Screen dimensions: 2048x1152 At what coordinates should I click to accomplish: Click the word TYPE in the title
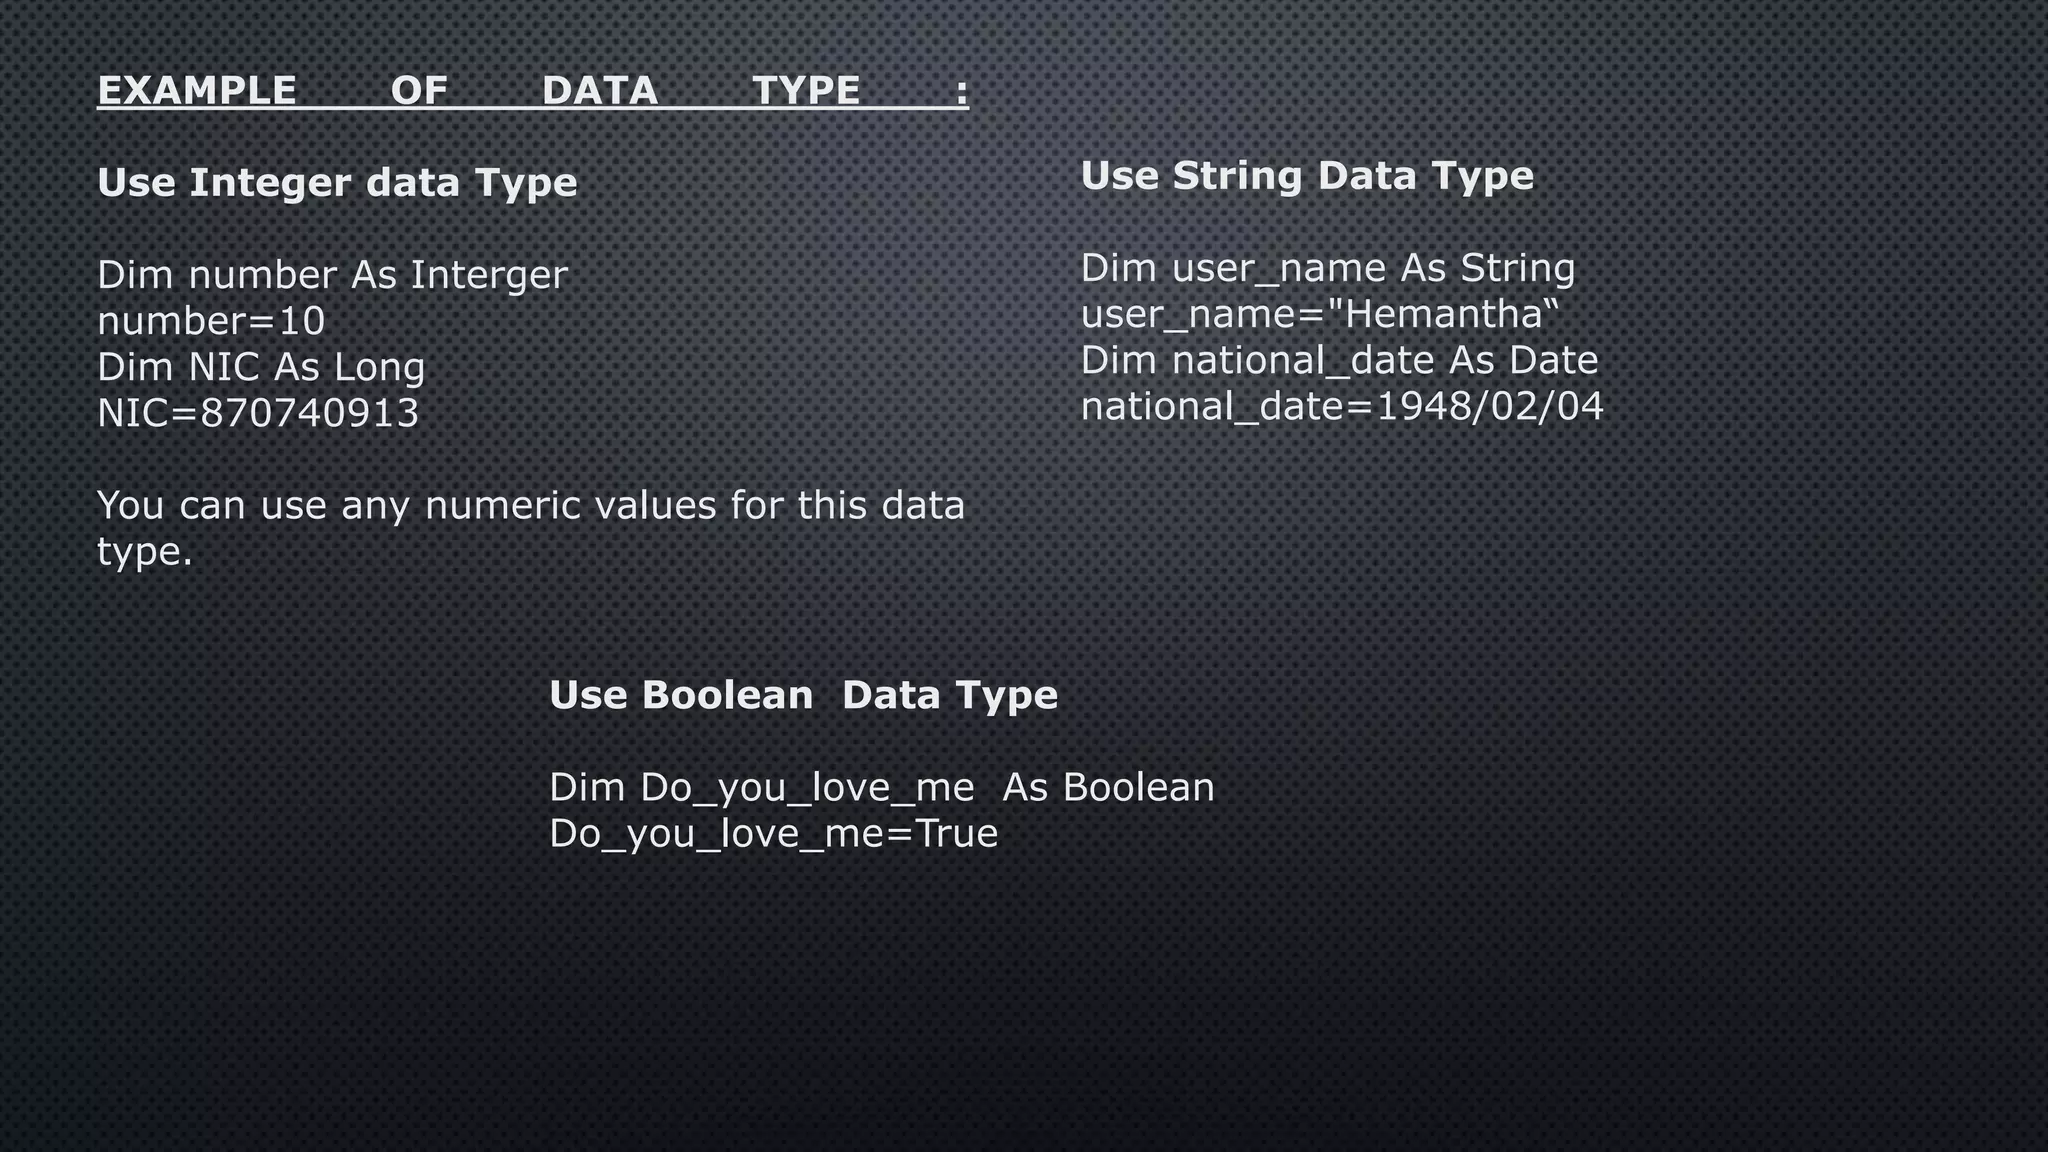[x=806, y=91]
